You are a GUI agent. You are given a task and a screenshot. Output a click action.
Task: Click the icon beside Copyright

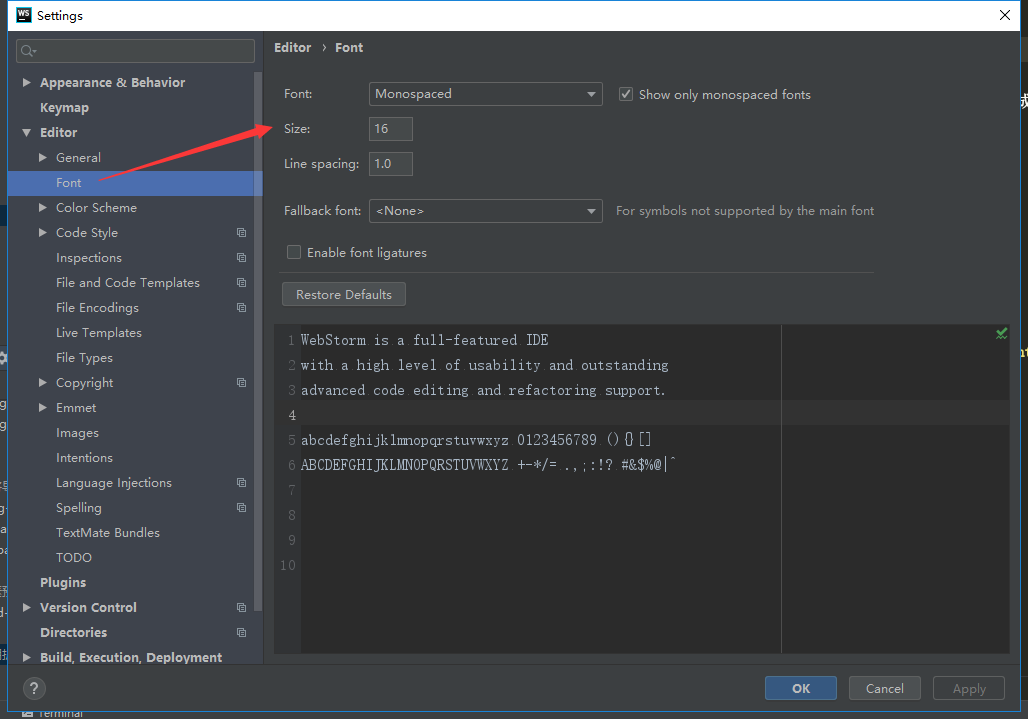(x=241, y=382)
